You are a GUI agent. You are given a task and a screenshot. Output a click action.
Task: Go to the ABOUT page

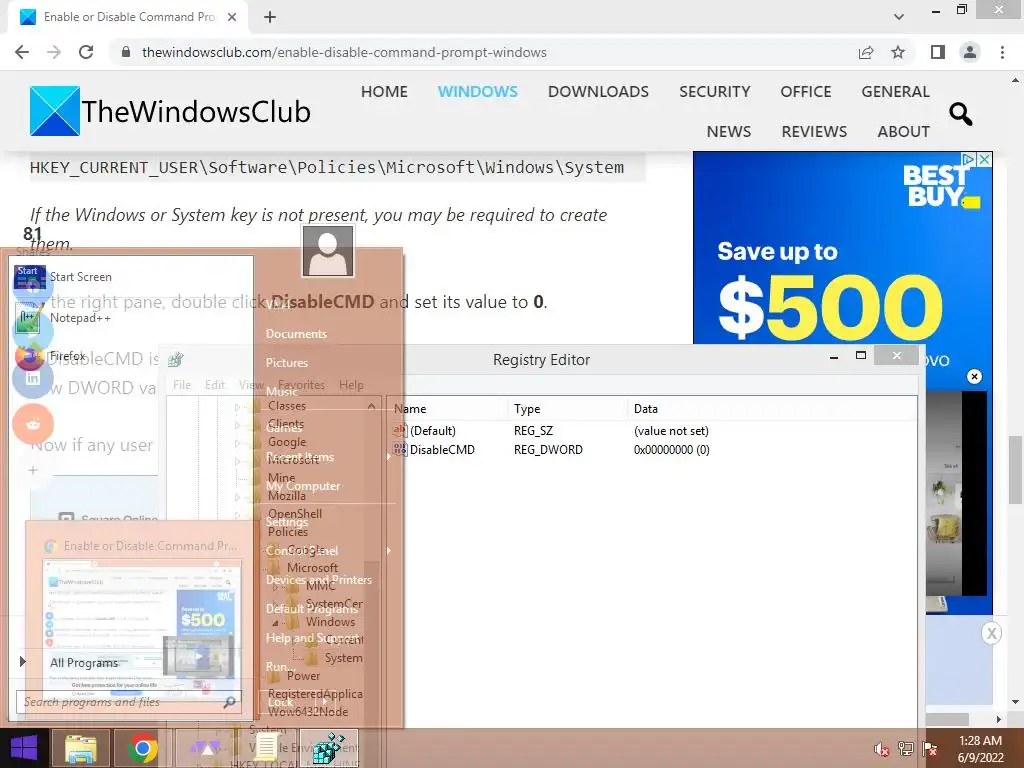[903, 131]
